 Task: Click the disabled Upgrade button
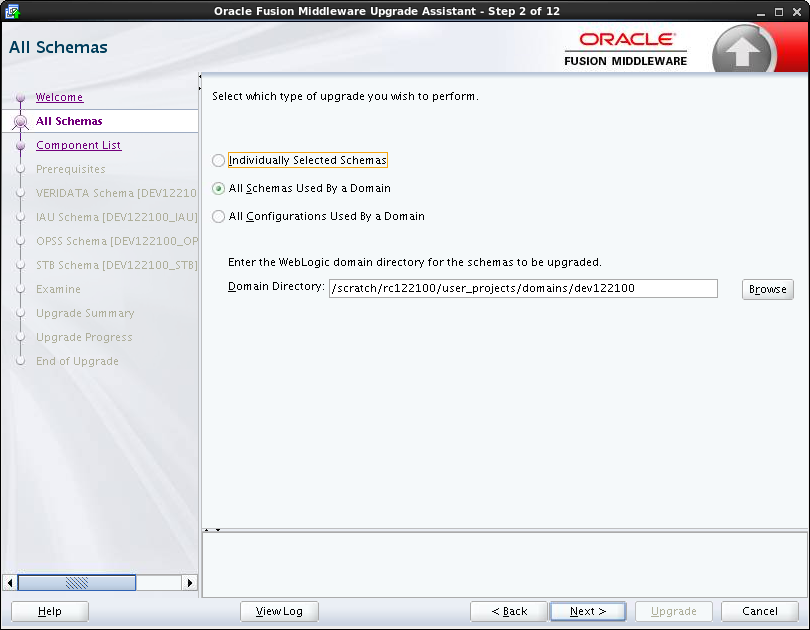[674, 611]
